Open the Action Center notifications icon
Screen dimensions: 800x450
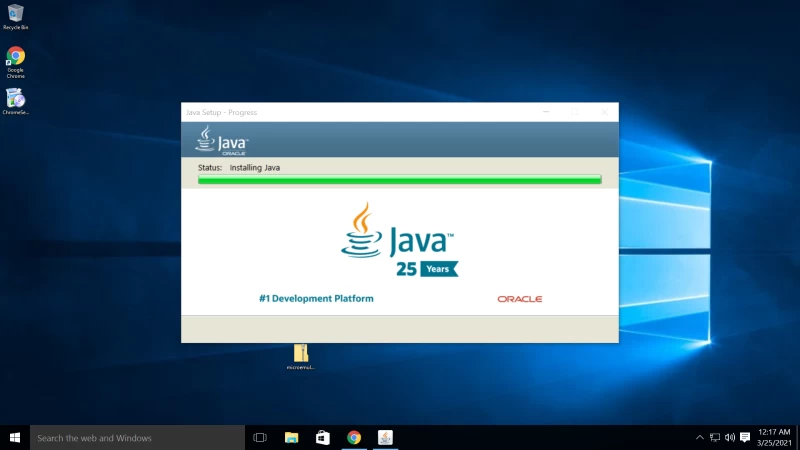745,437
